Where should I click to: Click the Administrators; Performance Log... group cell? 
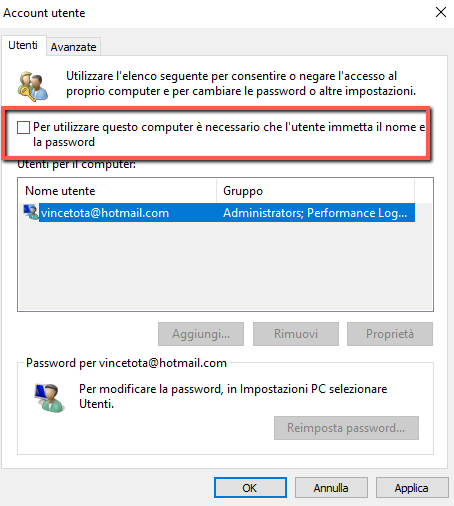pyautogui.click(x=315, y=213)
